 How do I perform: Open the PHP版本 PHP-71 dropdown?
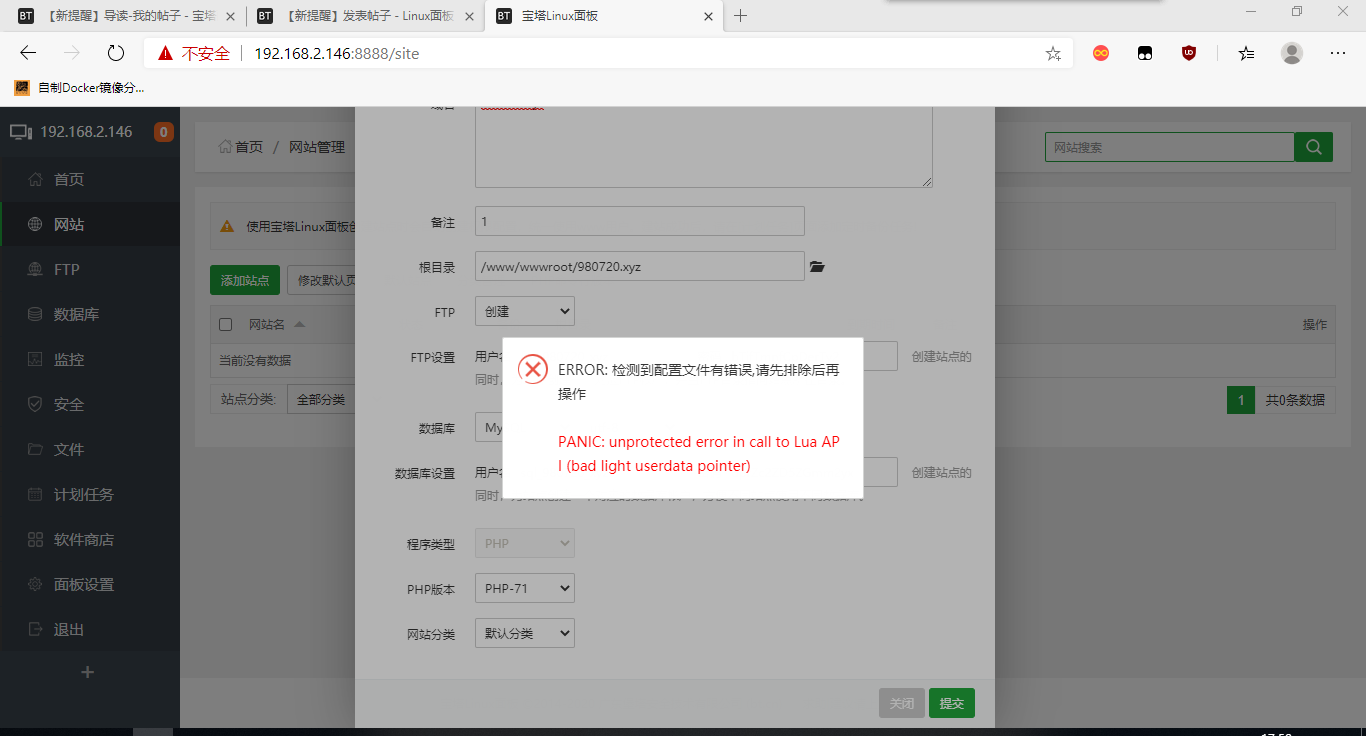(525, 588)
